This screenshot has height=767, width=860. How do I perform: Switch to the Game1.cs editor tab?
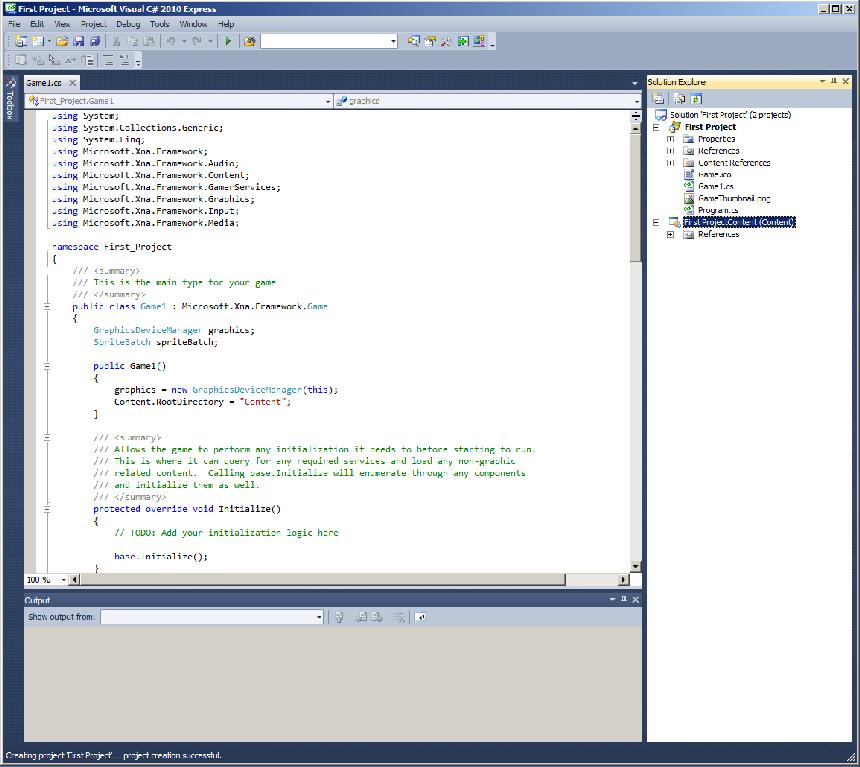click(x=44, y=83)
